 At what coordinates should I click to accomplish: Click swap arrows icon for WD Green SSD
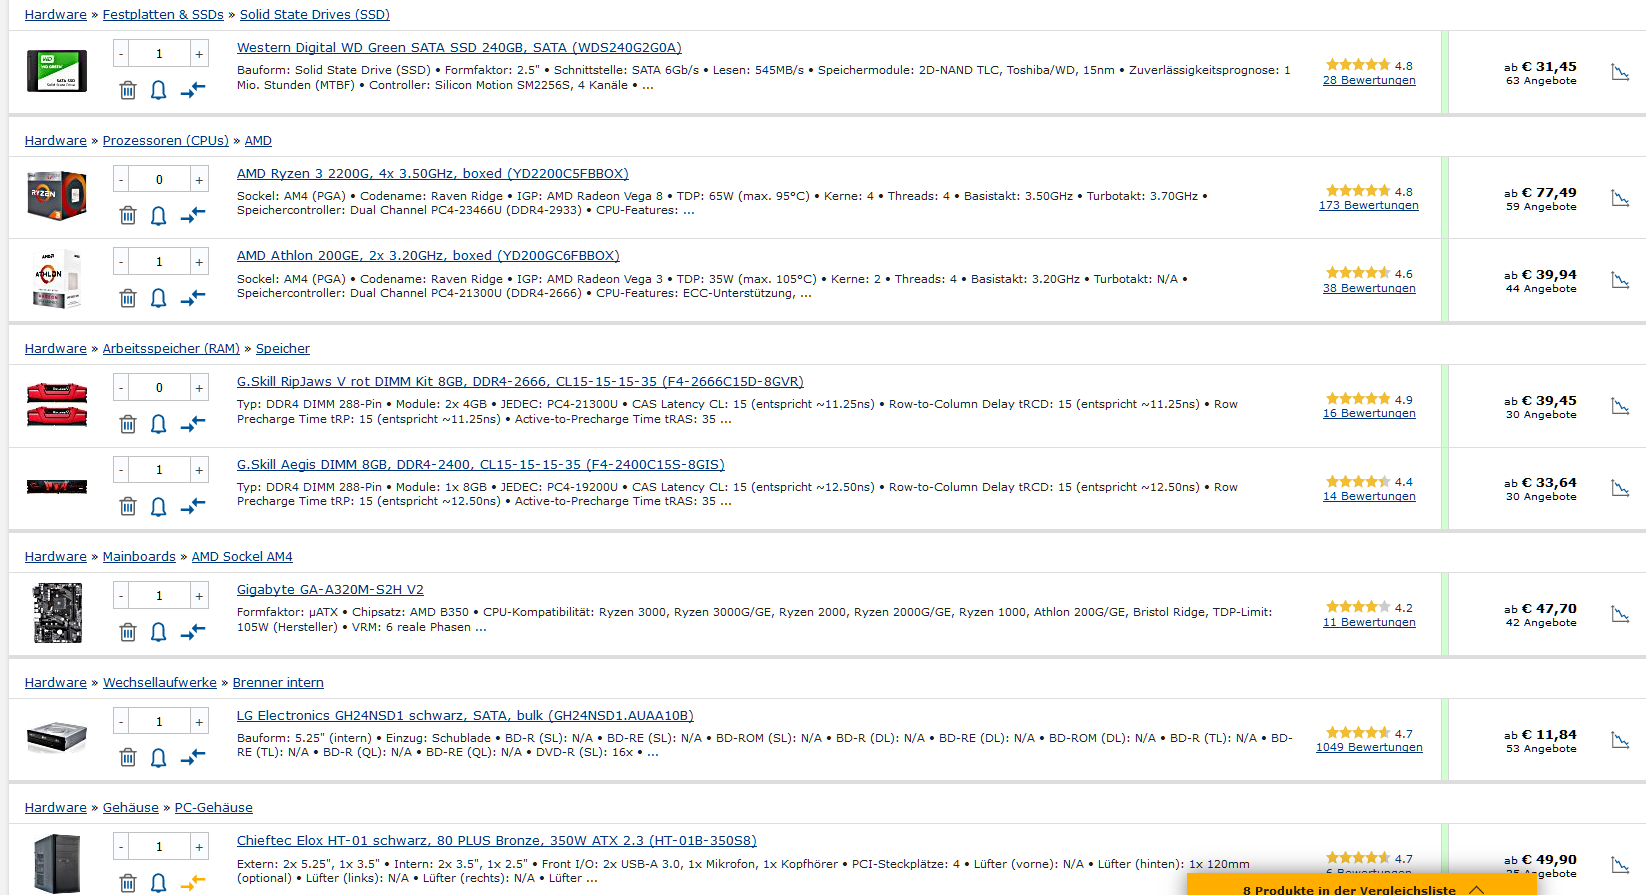point(193,90)
